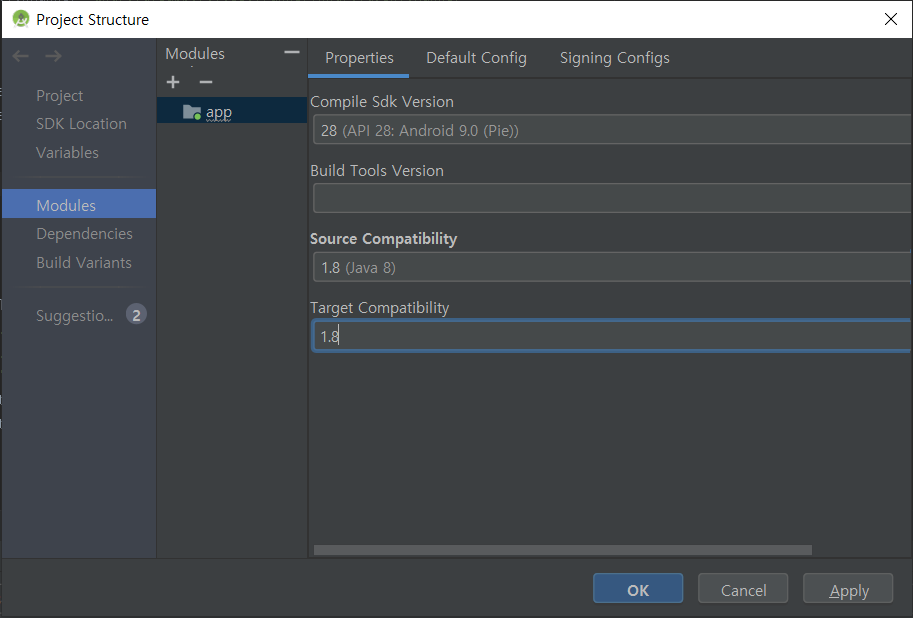Close the Project Structure dialog

(x=890, y=19)
